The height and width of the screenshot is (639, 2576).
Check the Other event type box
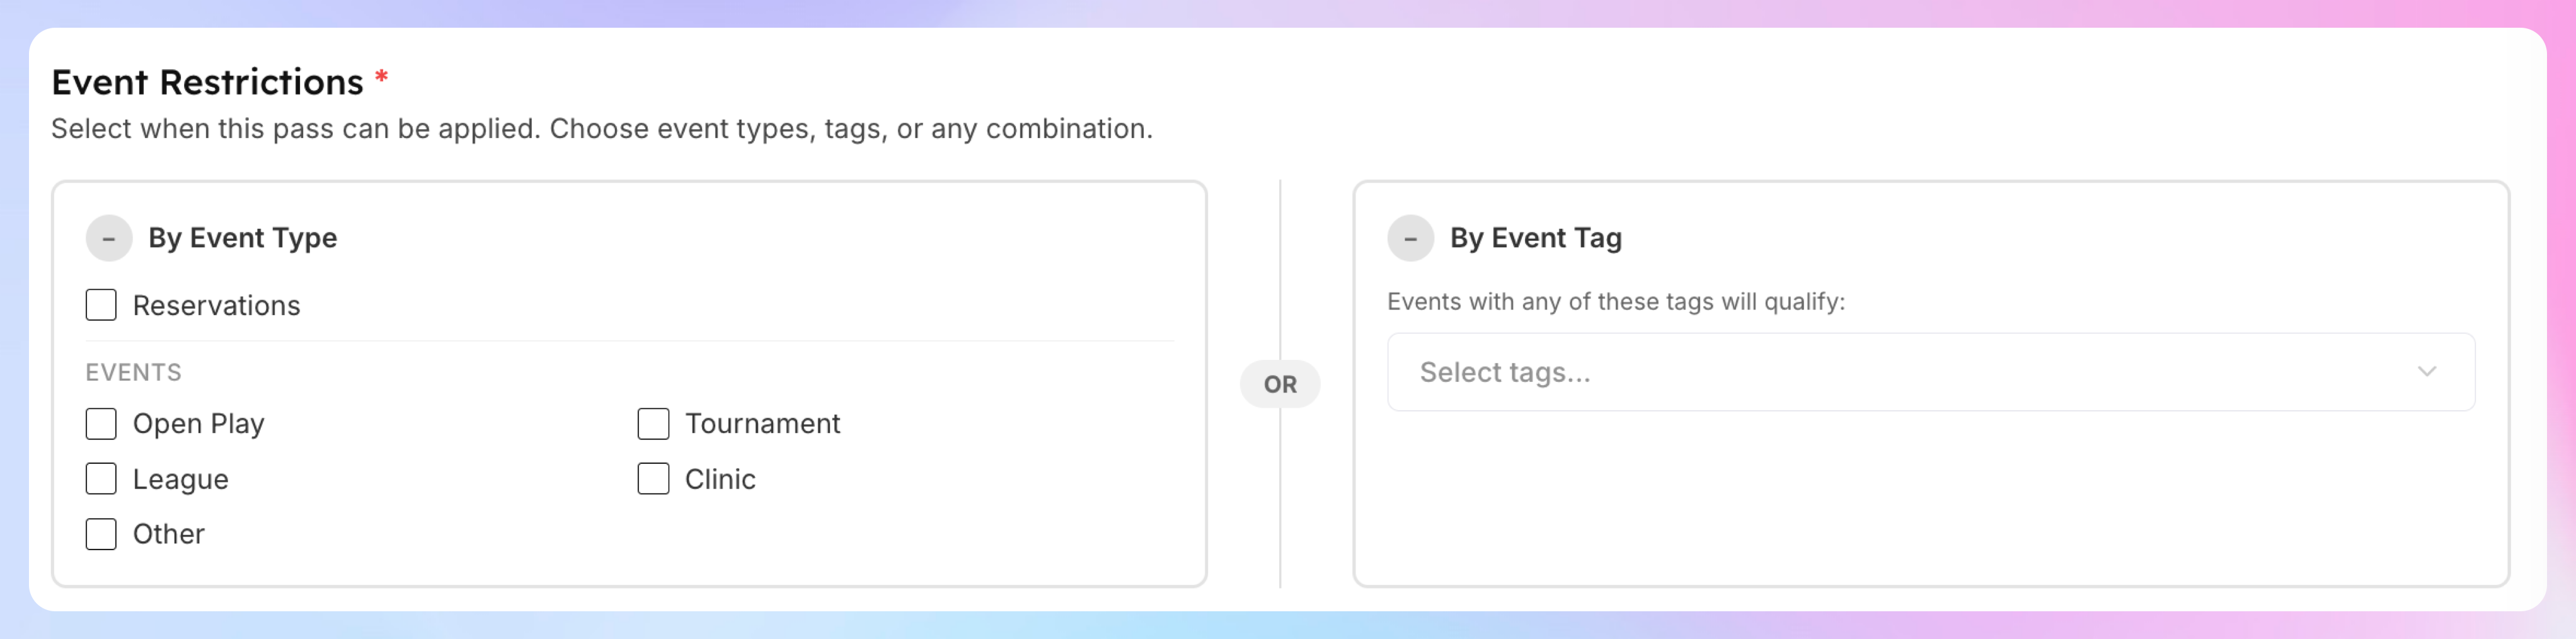(x=101, y=534)
